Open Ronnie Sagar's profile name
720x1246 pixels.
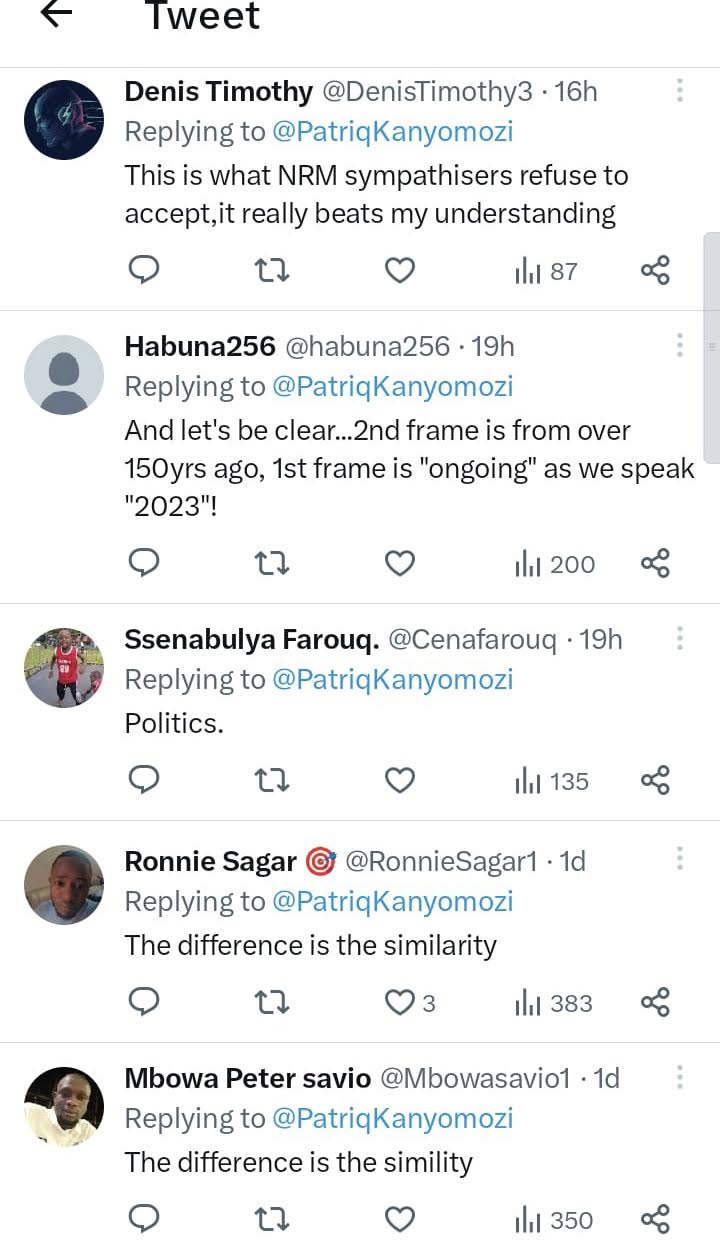210,861
